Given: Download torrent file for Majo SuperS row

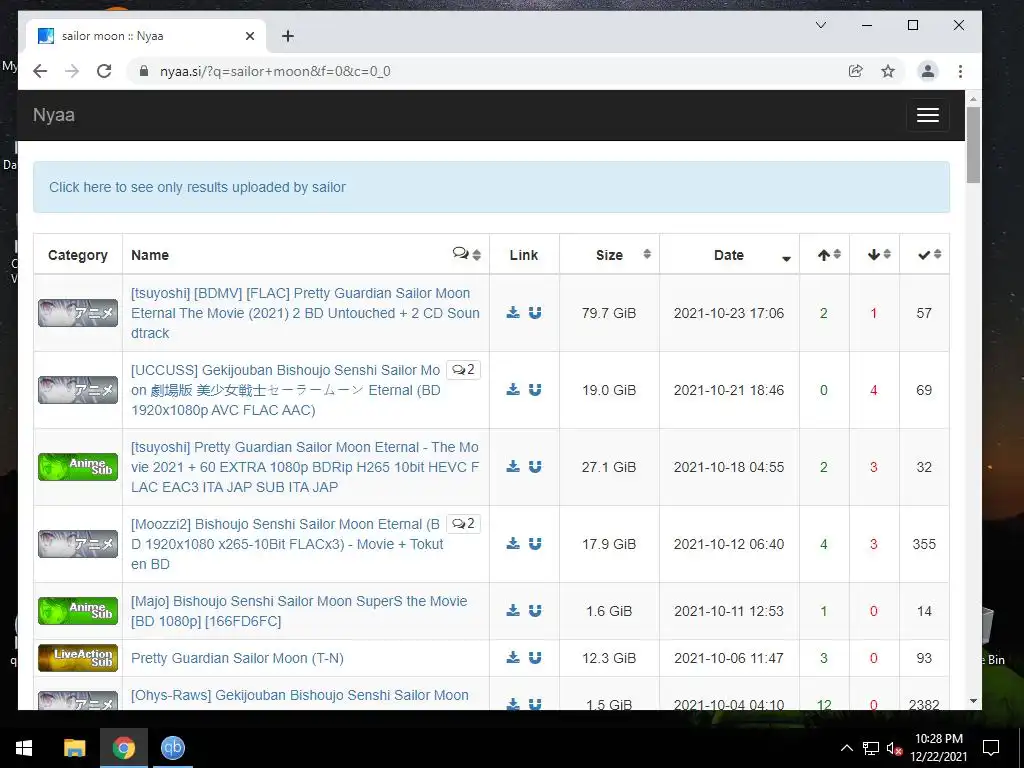Looking at the screenshot, I should point(513,611).
